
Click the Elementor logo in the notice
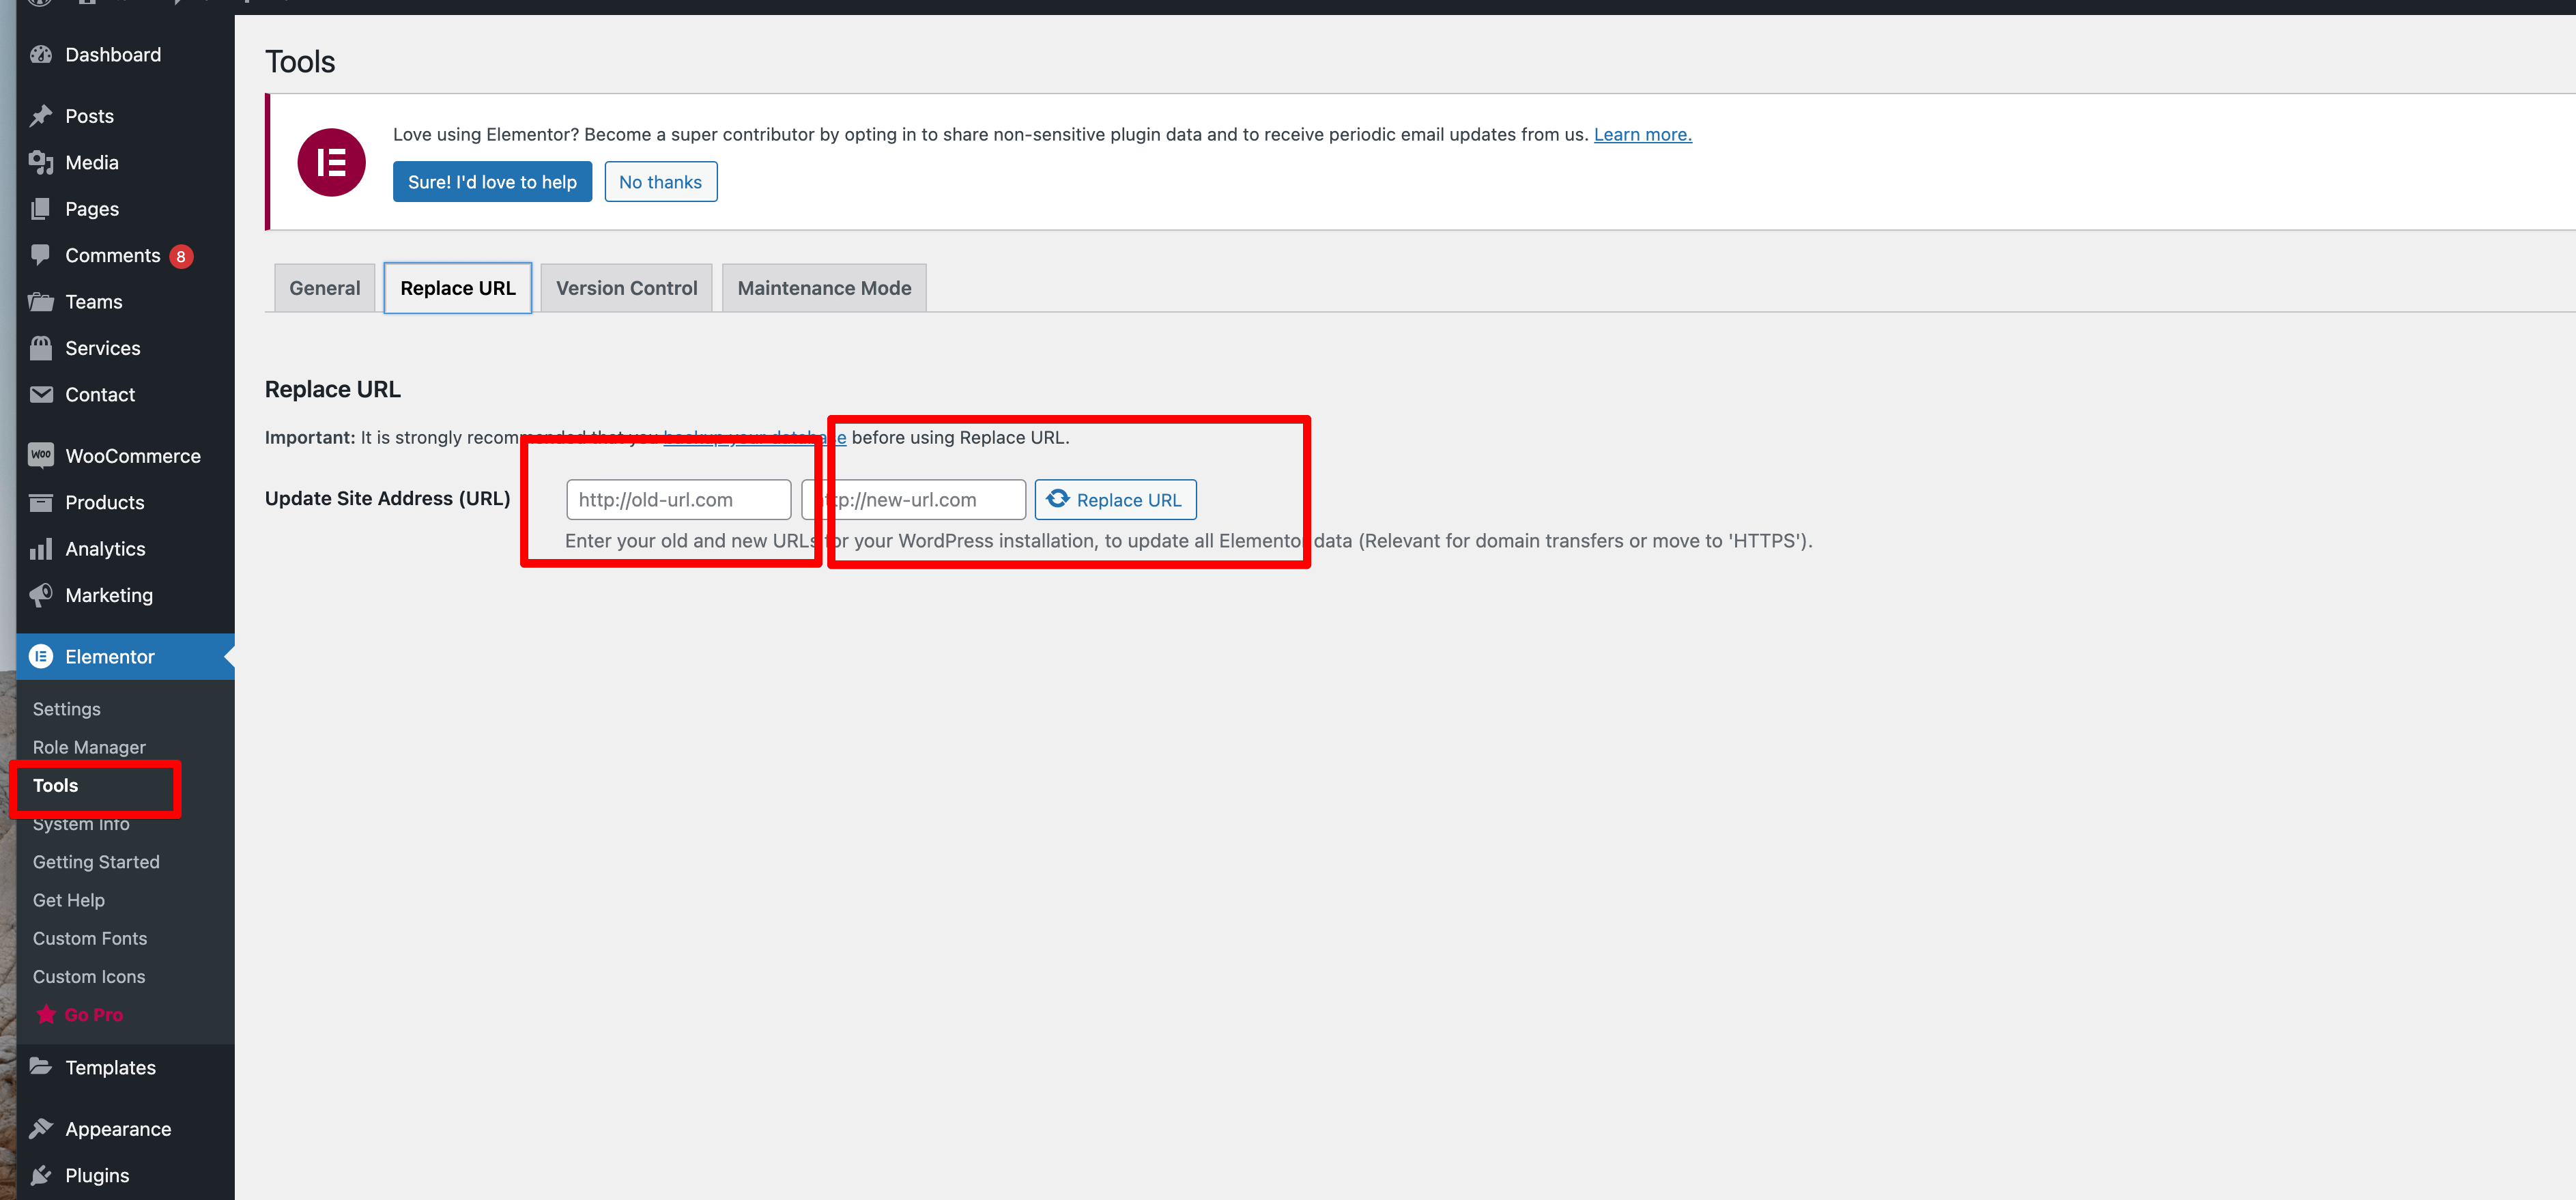331,162
